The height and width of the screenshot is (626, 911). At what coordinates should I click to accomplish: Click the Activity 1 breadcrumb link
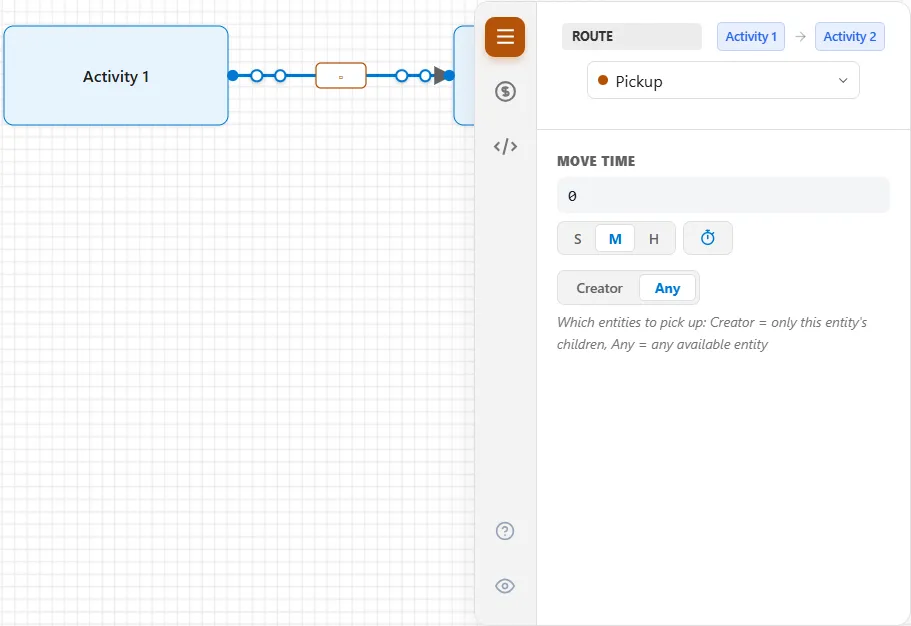[x=751, y=37]
